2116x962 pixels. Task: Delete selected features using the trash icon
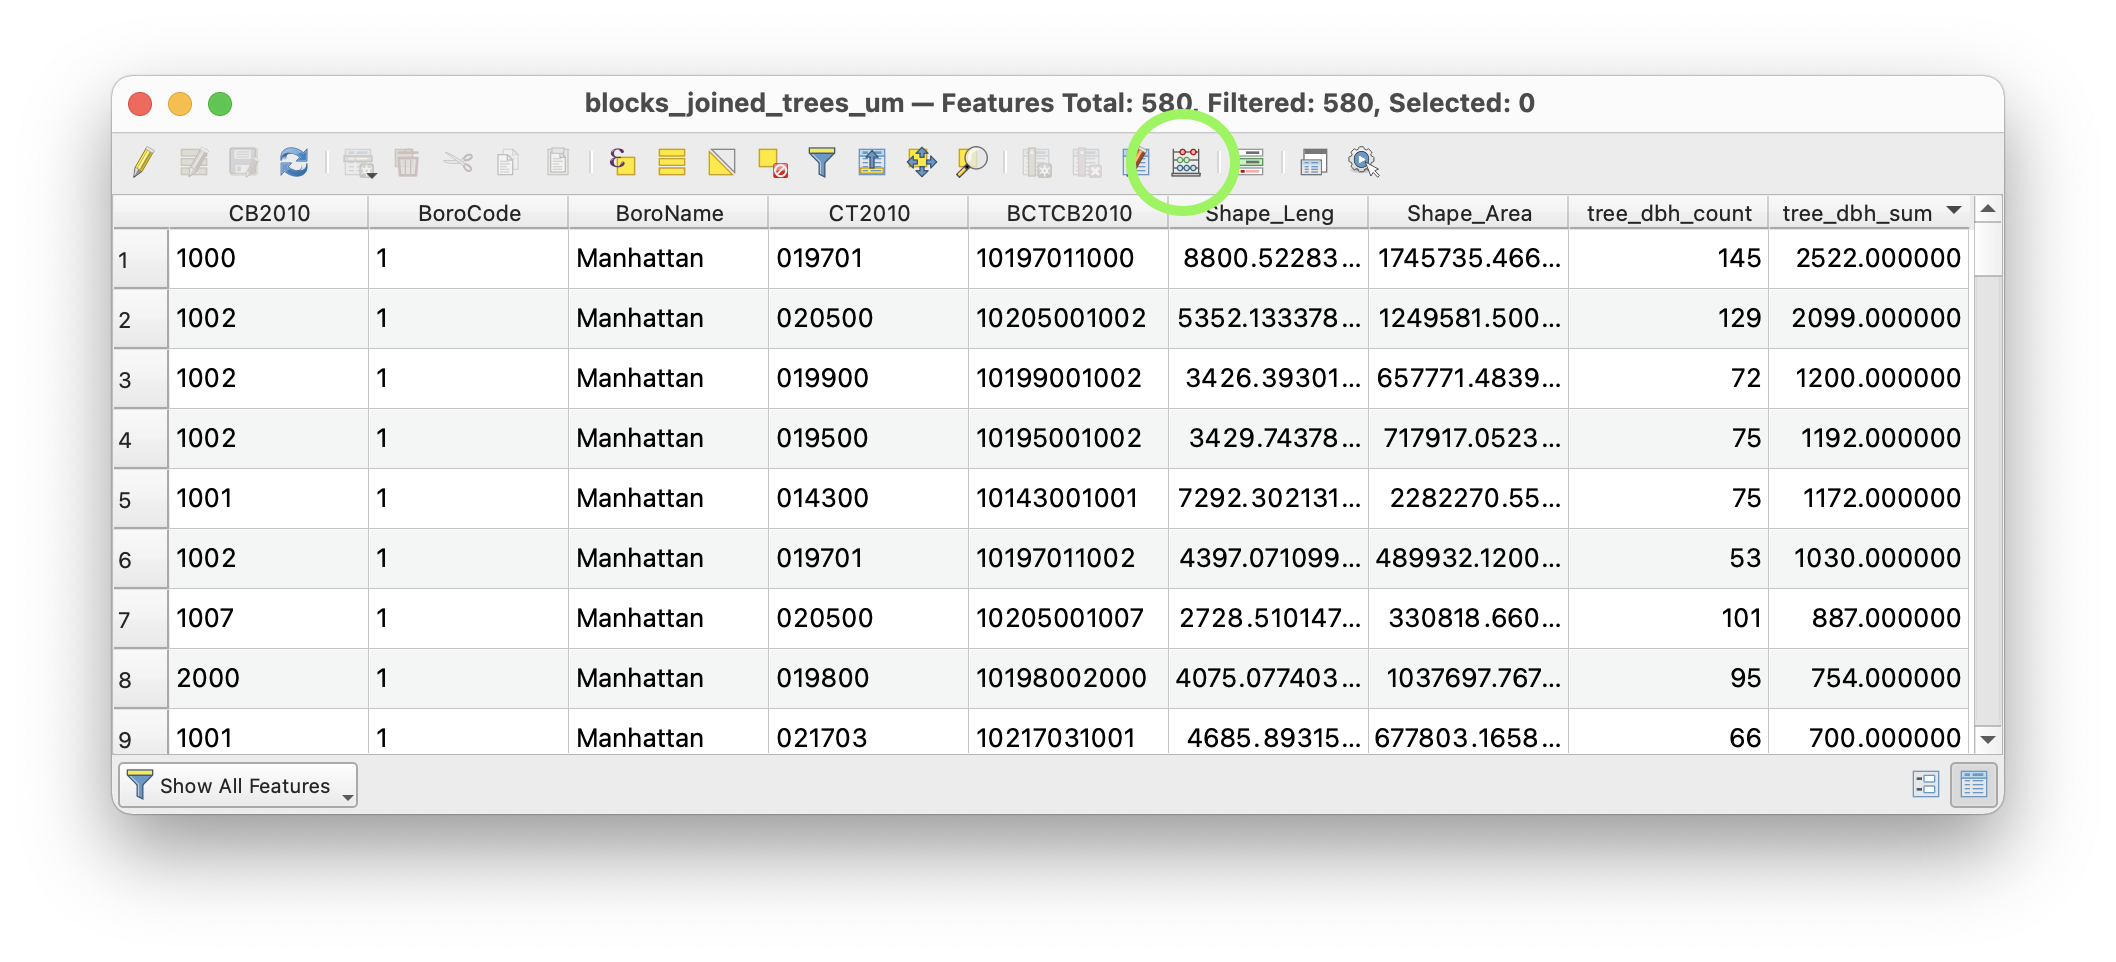407,162
